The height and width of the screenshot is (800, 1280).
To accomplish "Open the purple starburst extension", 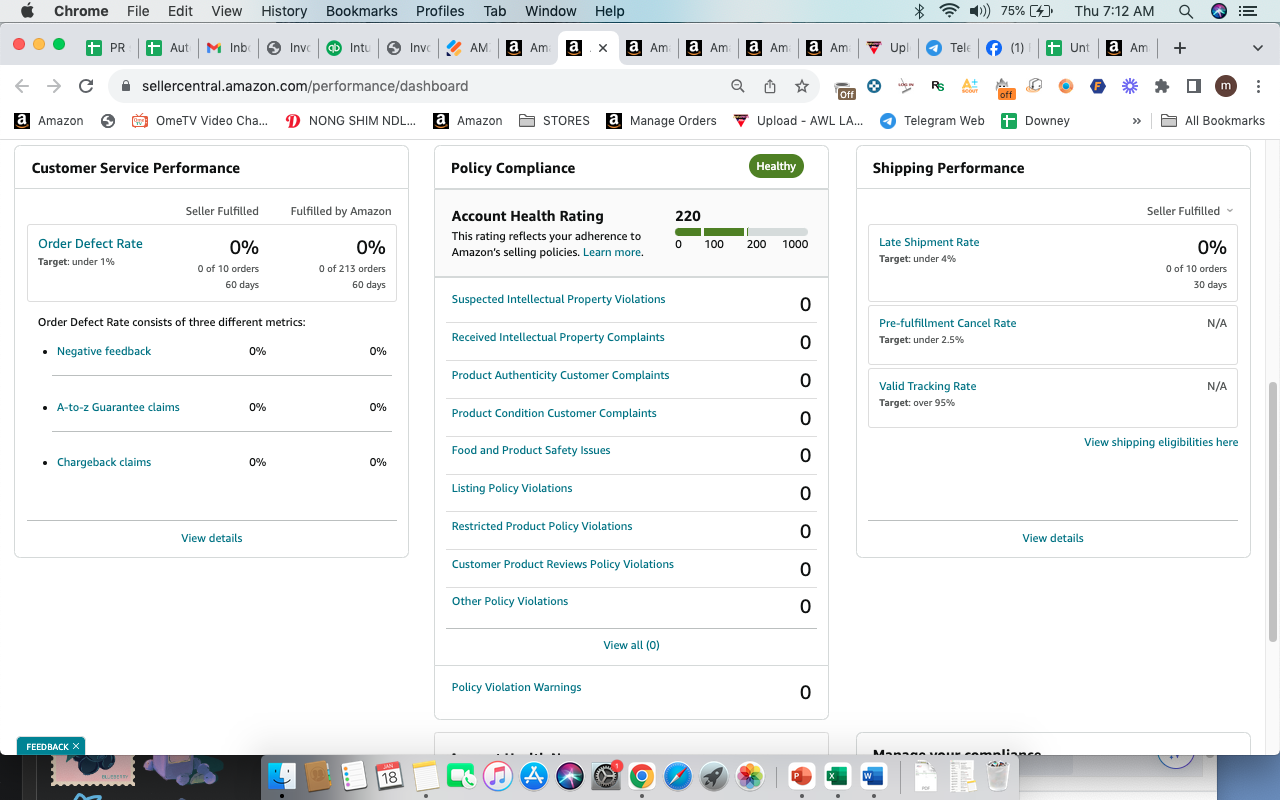I will pos(1130,86).
